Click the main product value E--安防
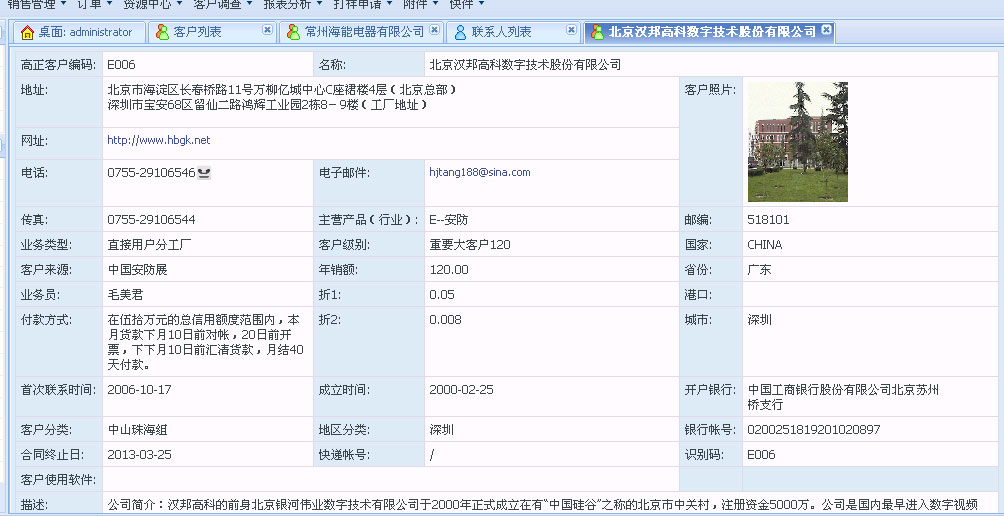1004x516 pixels. (449, 220)
